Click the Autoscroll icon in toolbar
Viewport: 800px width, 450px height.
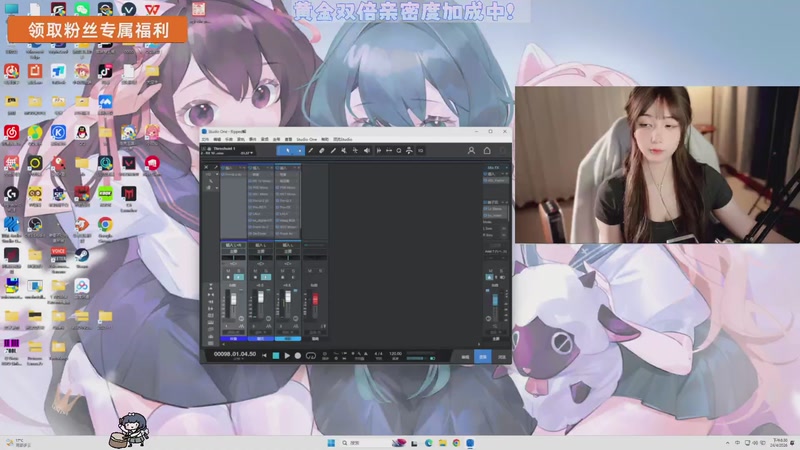pos(409,151)
